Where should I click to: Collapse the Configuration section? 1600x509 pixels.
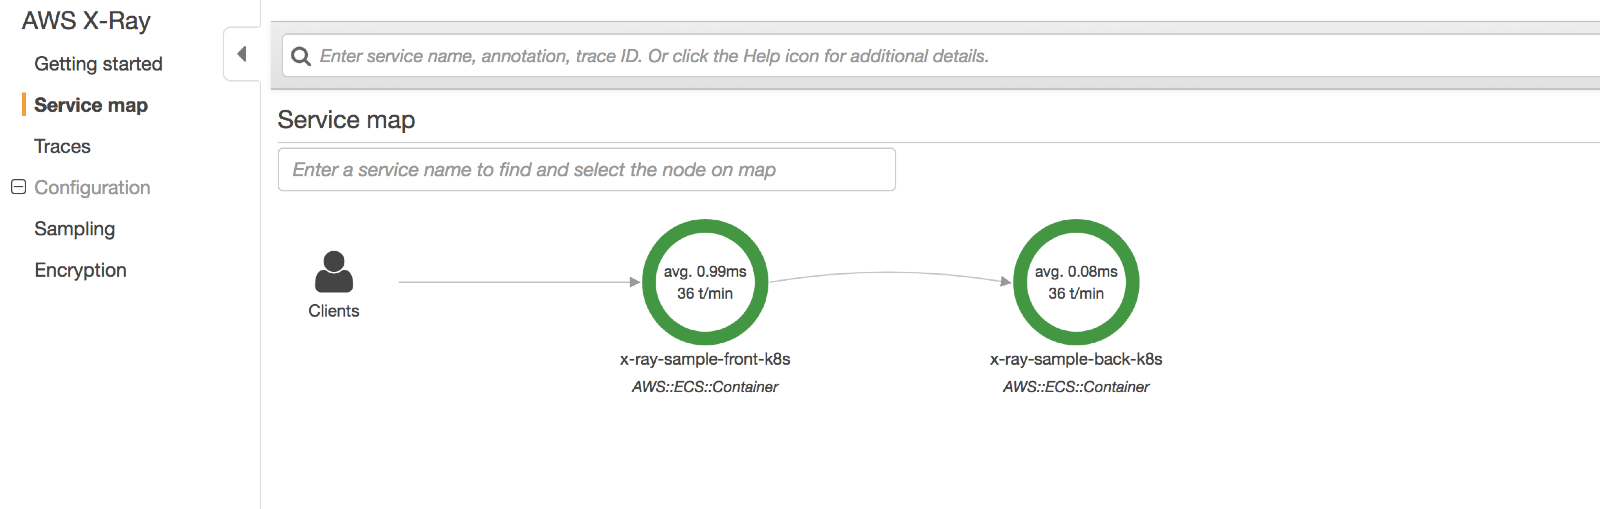[18, 187]
